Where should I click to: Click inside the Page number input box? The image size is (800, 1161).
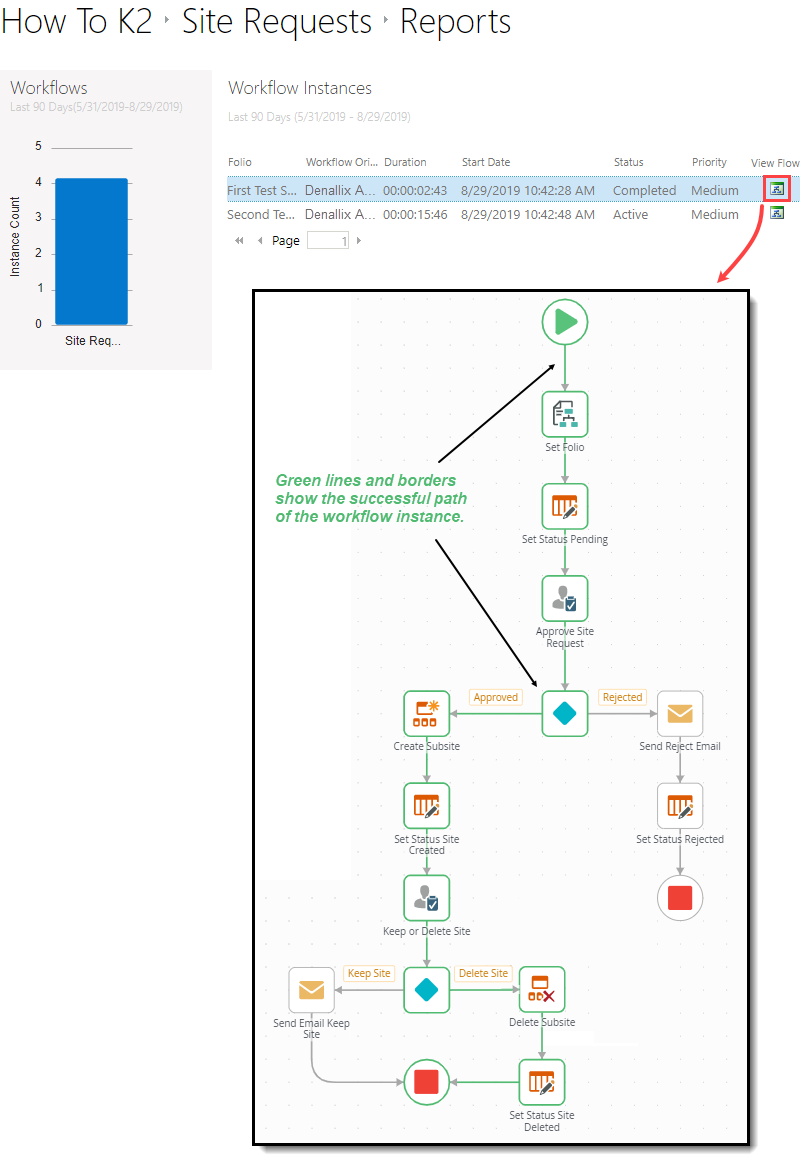[331, 240]
